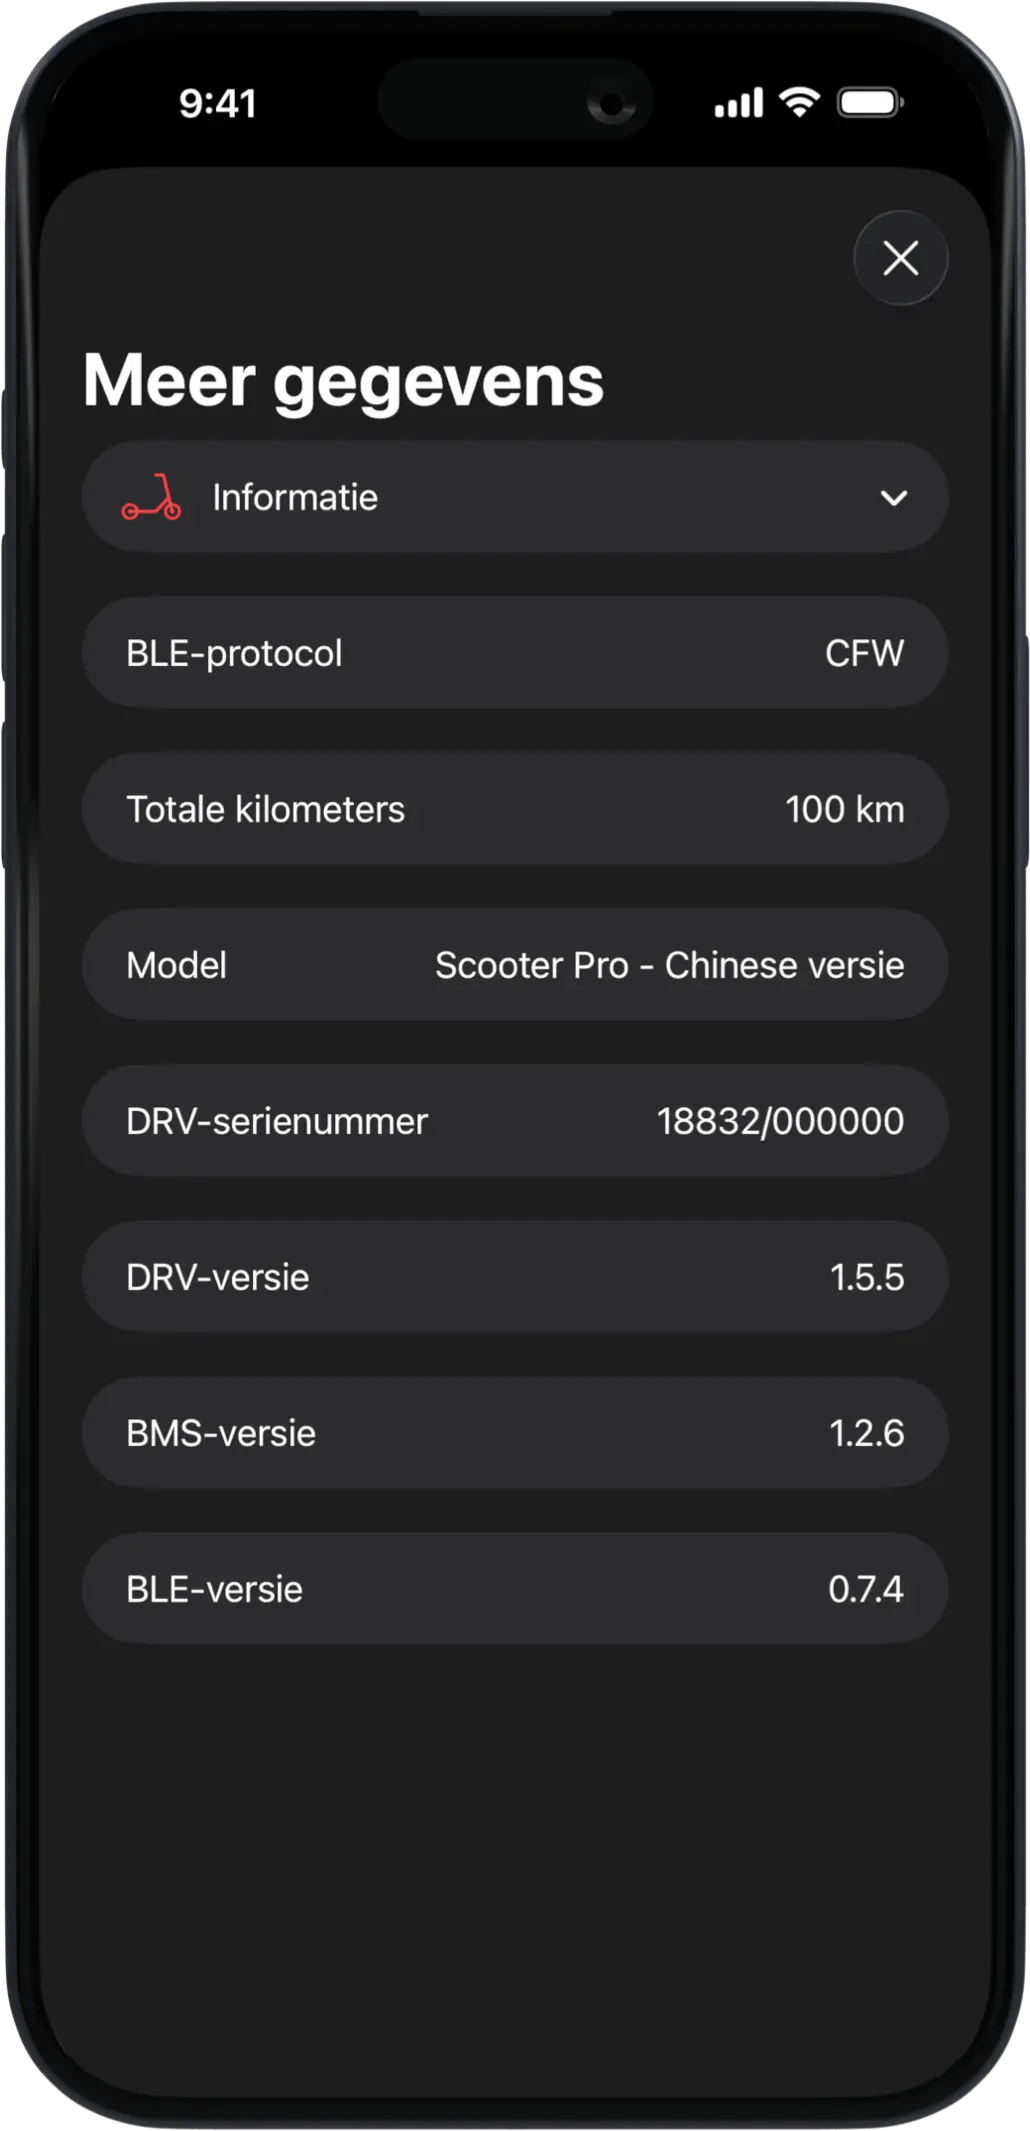Select the BLE-versie row

coord(514,1590)
